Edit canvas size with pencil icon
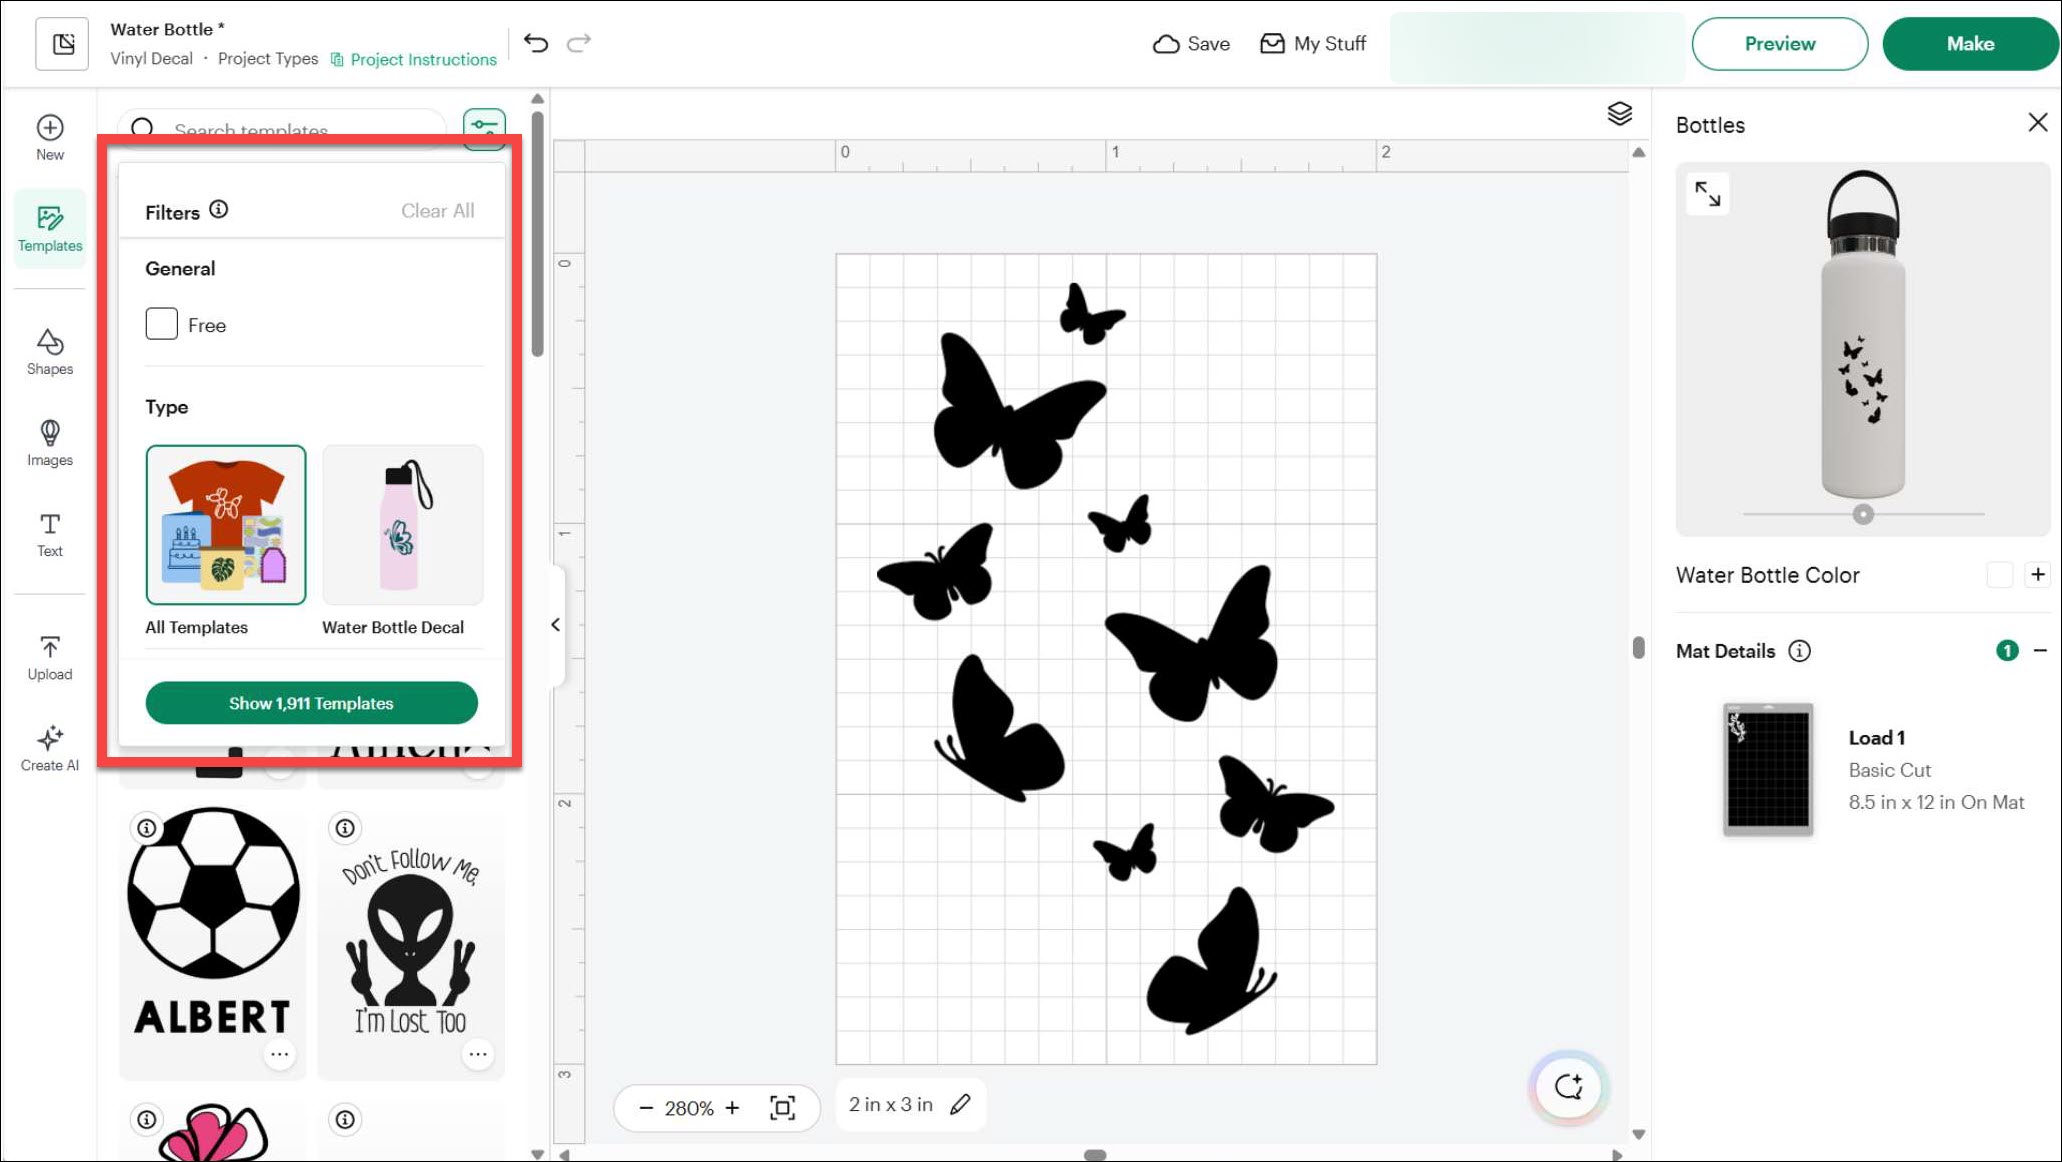 960,1104
